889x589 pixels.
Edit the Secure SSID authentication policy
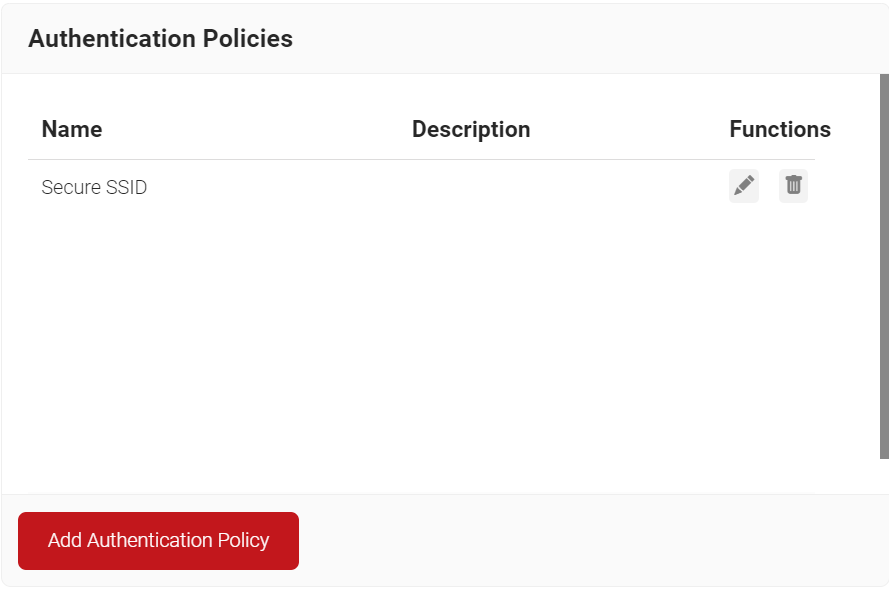click(744, 186)
